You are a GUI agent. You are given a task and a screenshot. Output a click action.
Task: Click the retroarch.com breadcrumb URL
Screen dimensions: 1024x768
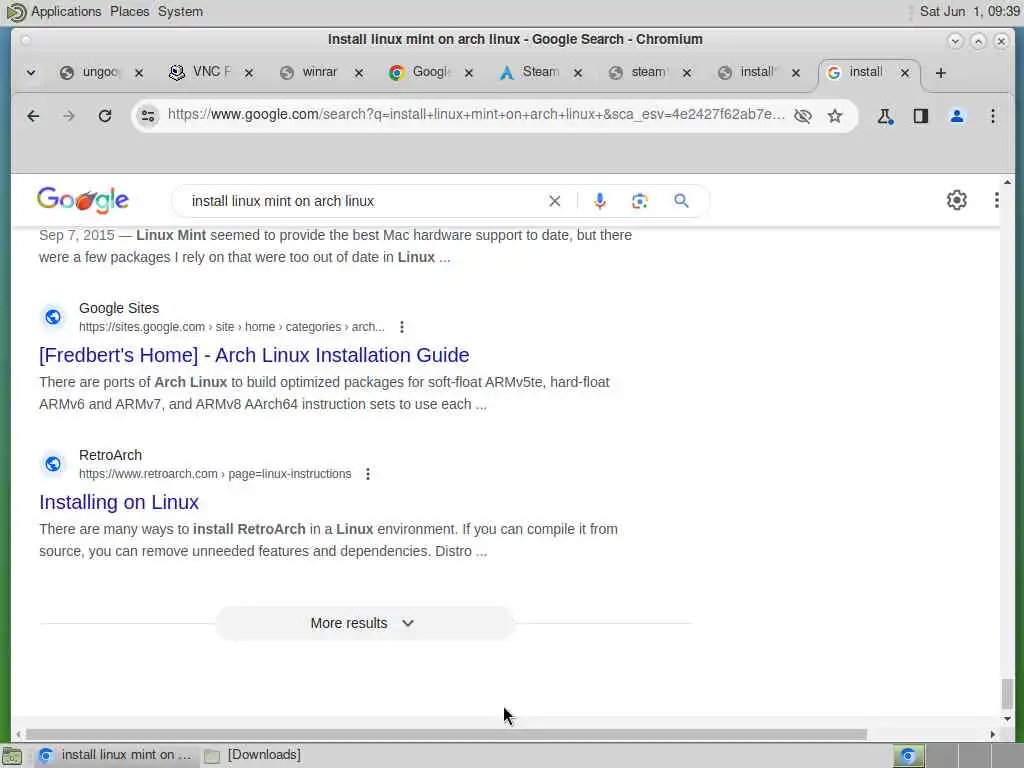(x=215, y=474)
